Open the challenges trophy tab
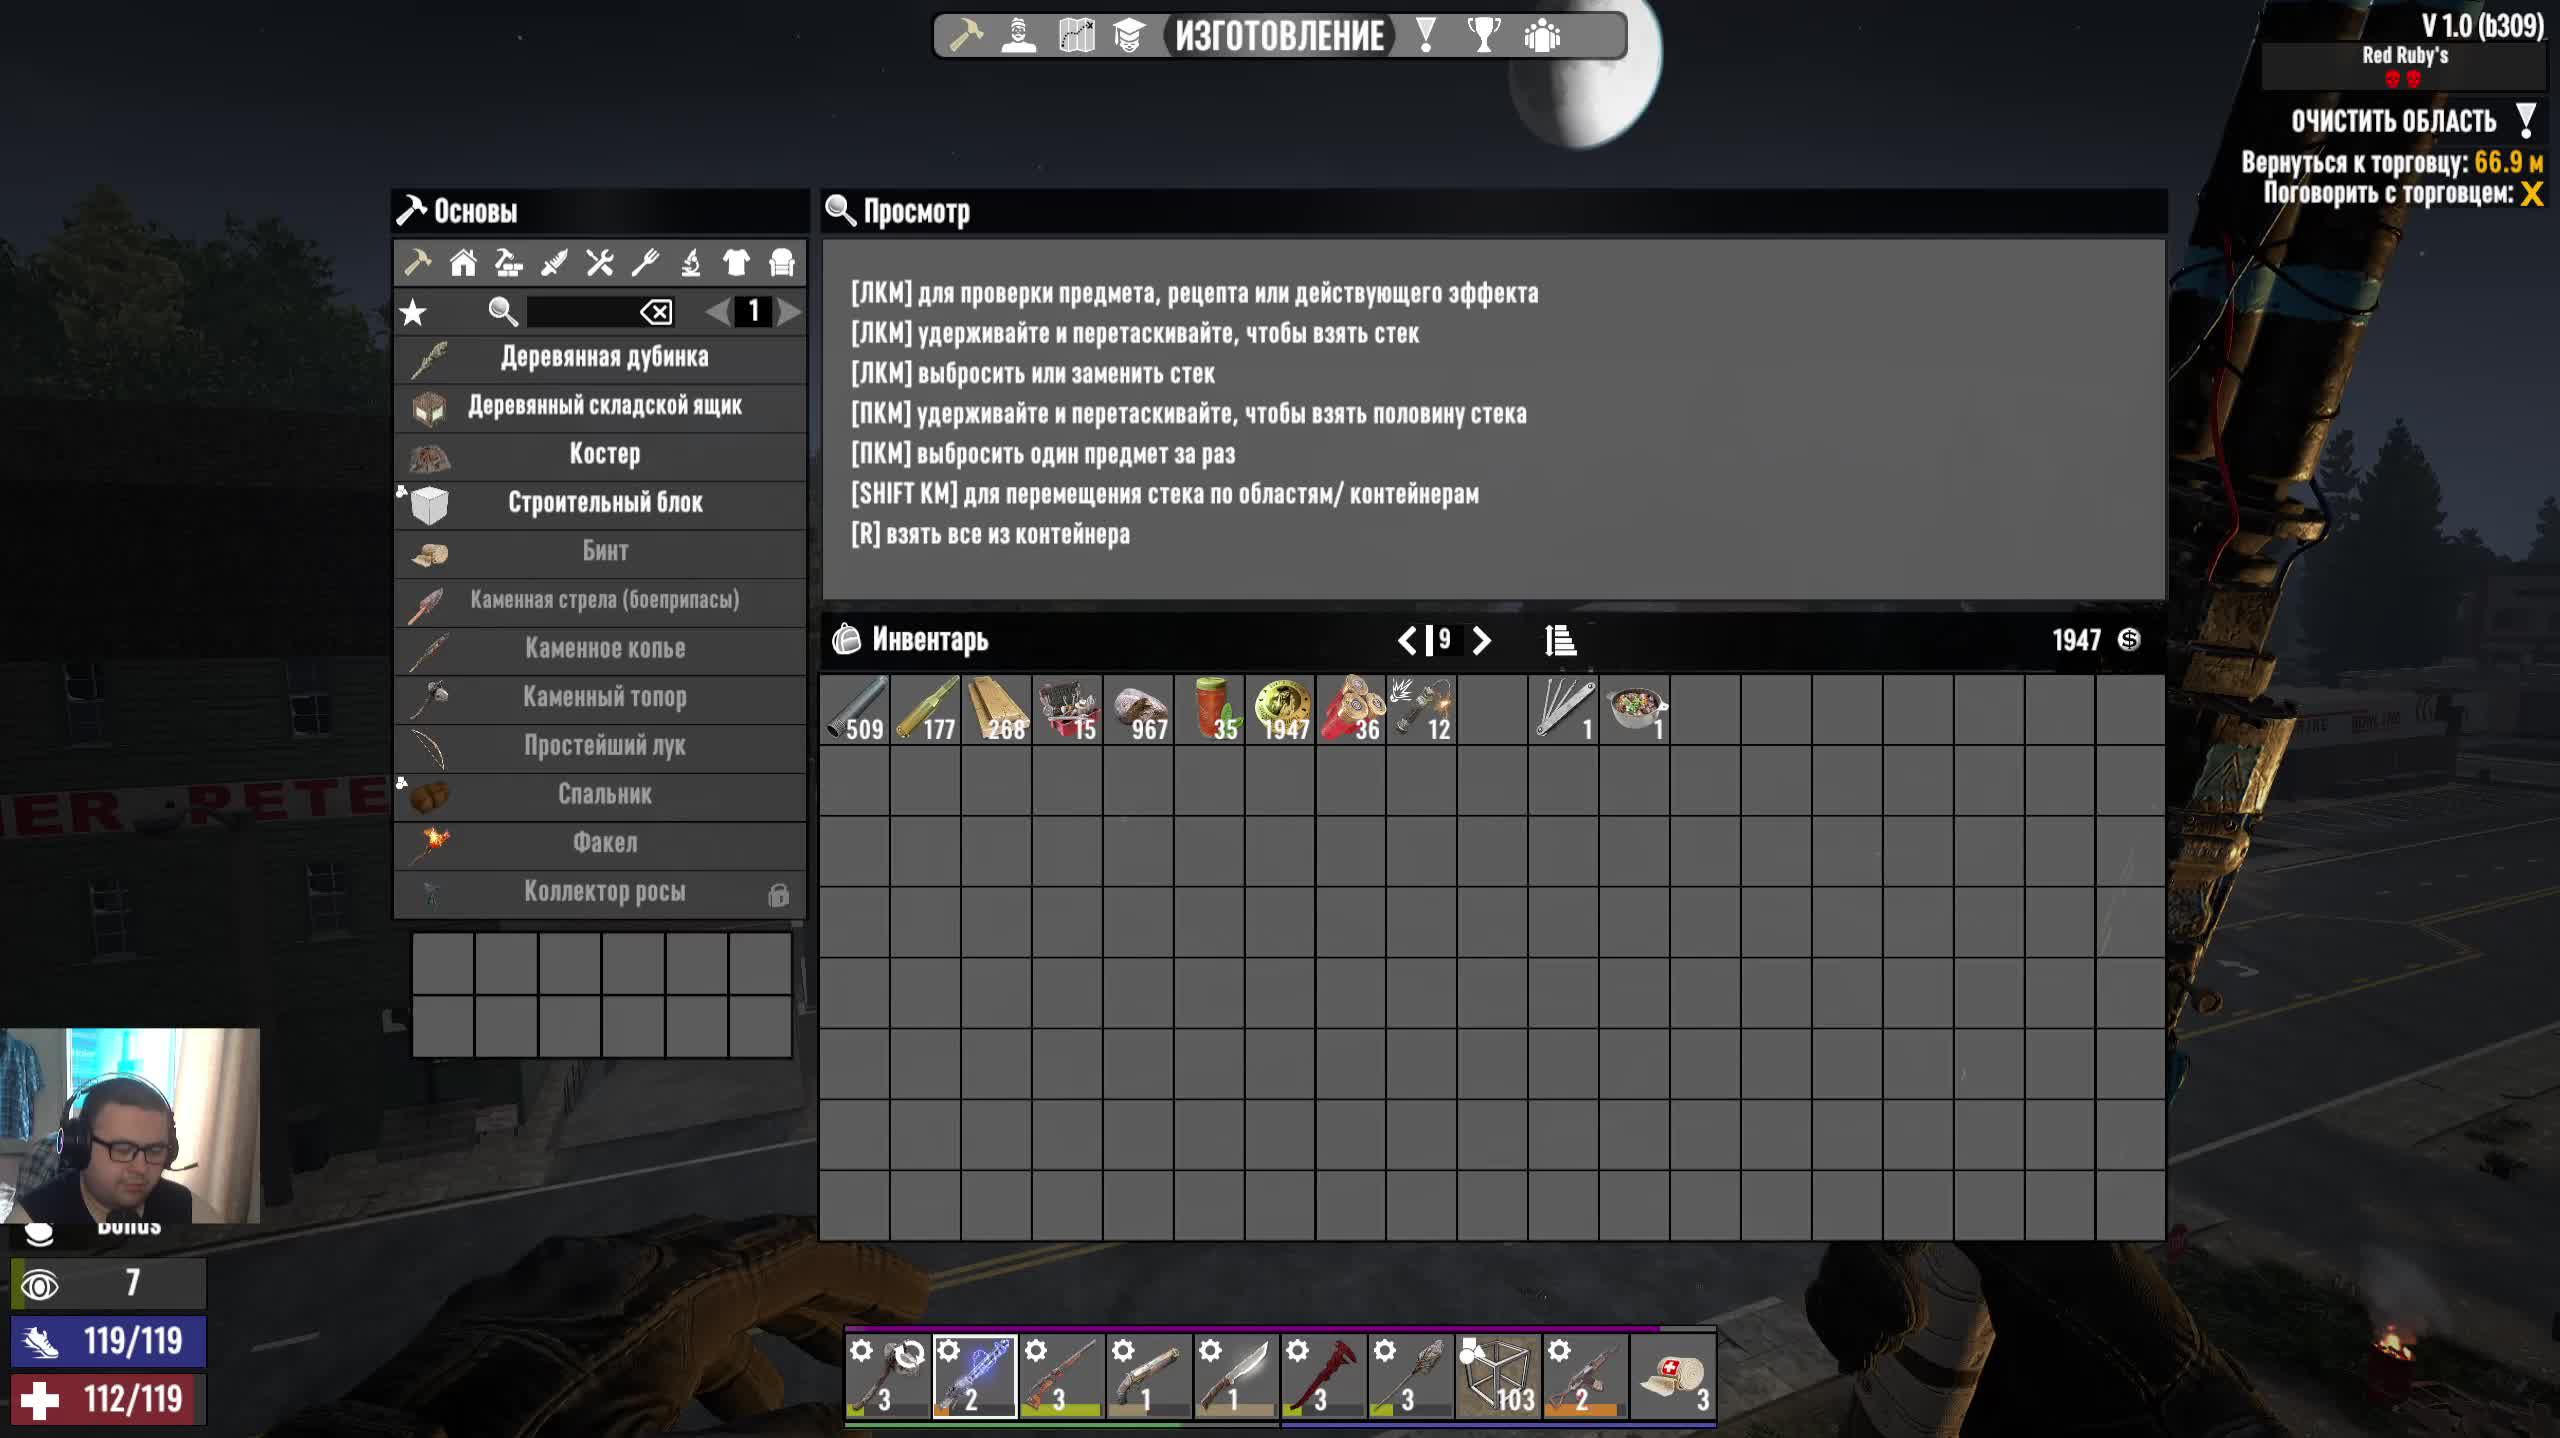This screenshot has width=2560, height=1438. pyautogui.click(x=1484, y=36)
